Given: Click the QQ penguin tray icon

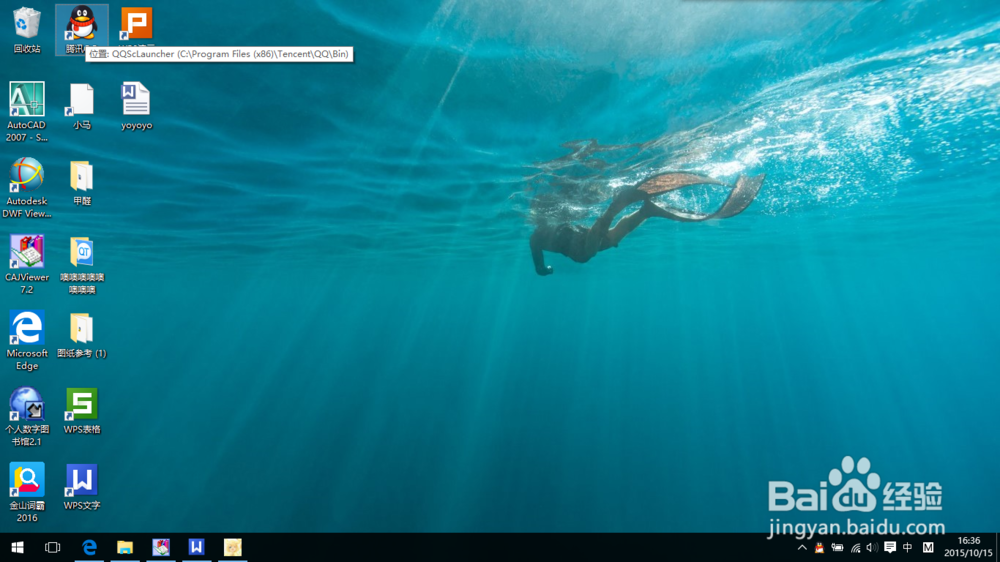Looking at the screenshot, I should [x=820, y=547].
